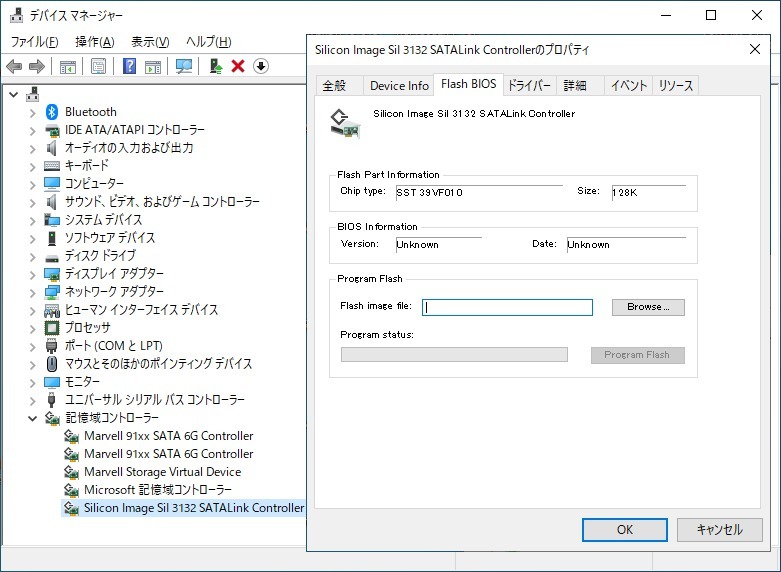781x572 pixels.
Task: Click the disable device down-arrow icon
Action: pos(261,66)
